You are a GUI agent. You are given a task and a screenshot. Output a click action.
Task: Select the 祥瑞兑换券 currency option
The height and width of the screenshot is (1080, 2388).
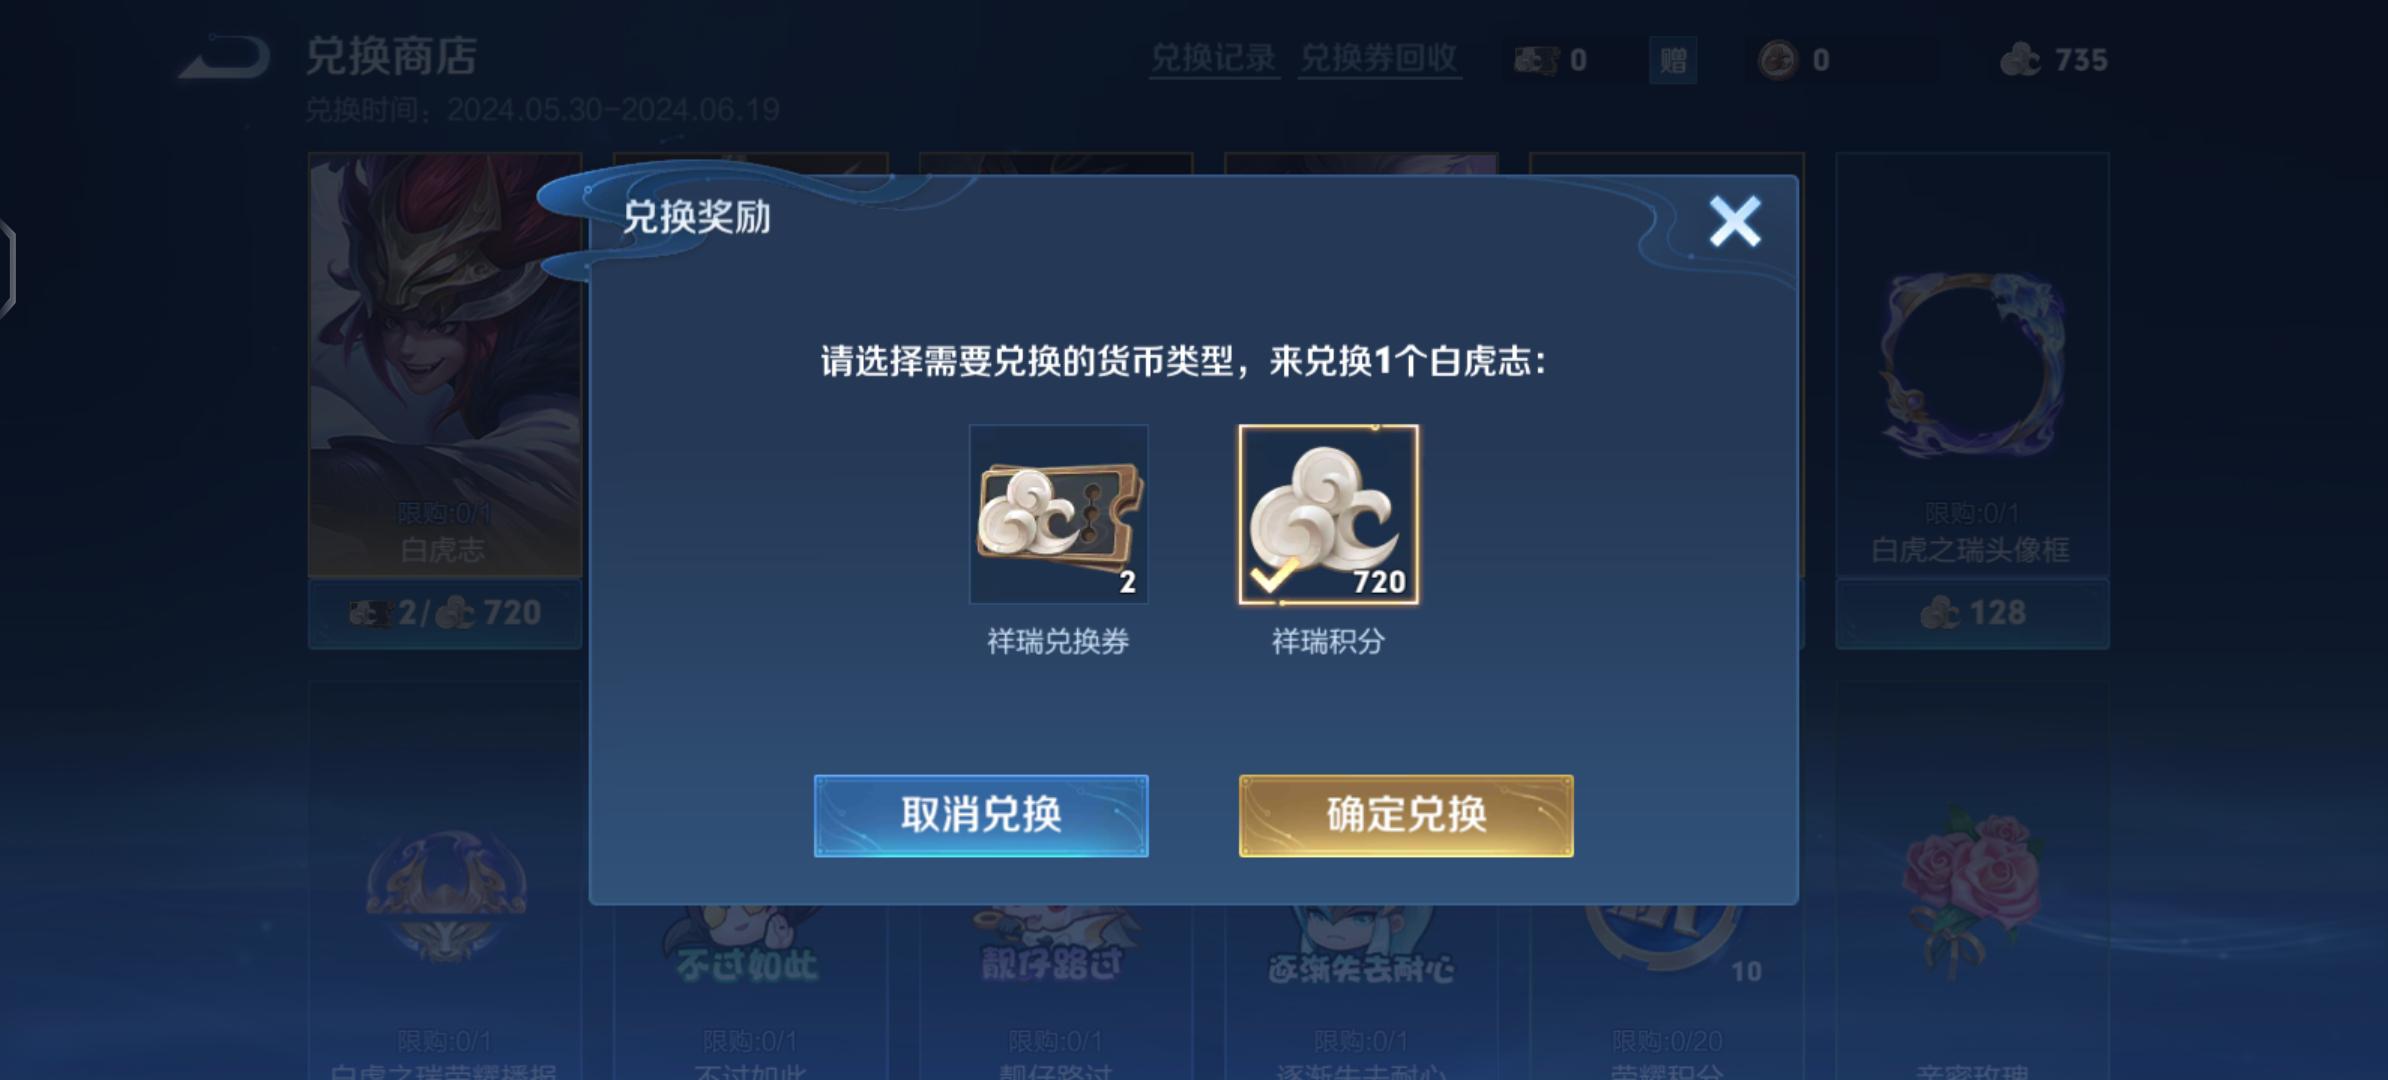click(1058, 514)
